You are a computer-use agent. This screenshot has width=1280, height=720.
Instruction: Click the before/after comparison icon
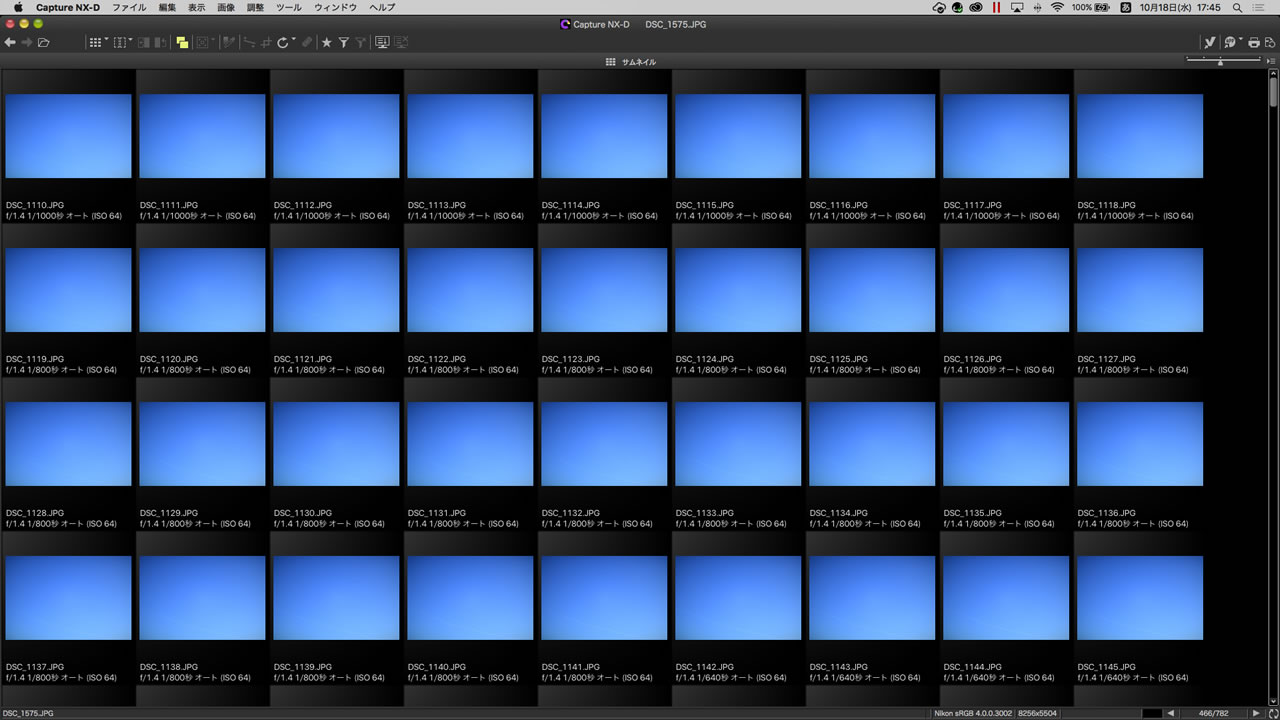160,42
